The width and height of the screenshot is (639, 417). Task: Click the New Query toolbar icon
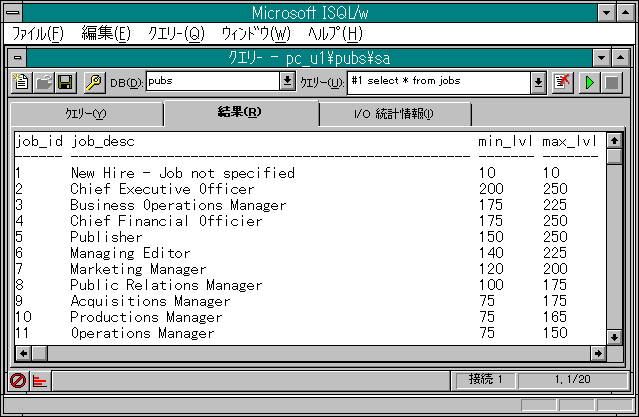pyautogui.click(x=22, y=83)
